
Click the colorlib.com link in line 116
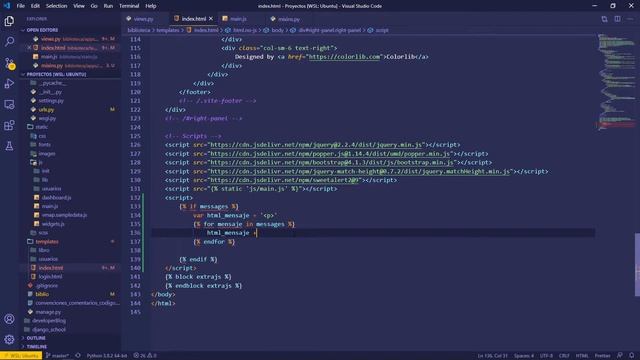(x=344, y=57)
